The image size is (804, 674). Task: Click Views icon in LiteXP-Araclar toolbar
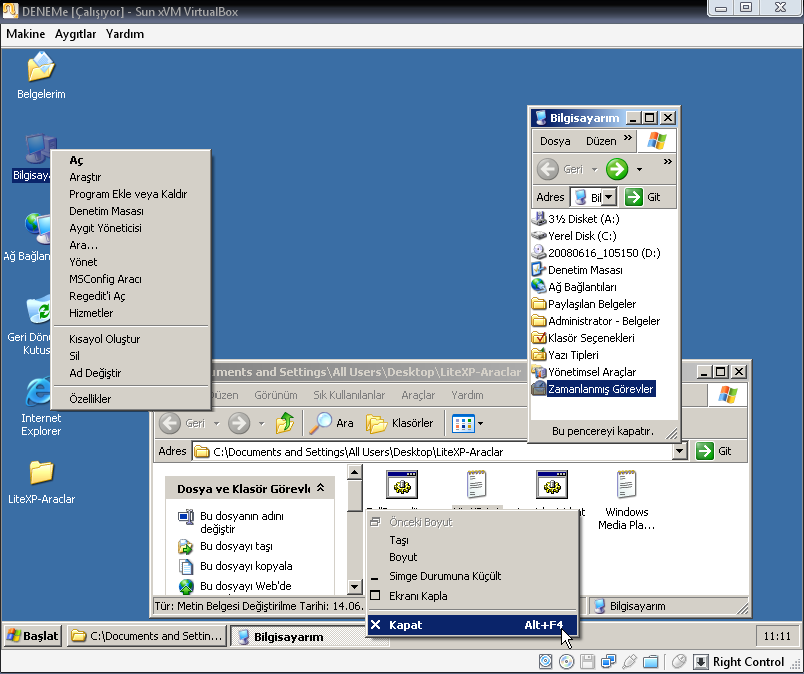pyautogui.click(x=463, y=423)
